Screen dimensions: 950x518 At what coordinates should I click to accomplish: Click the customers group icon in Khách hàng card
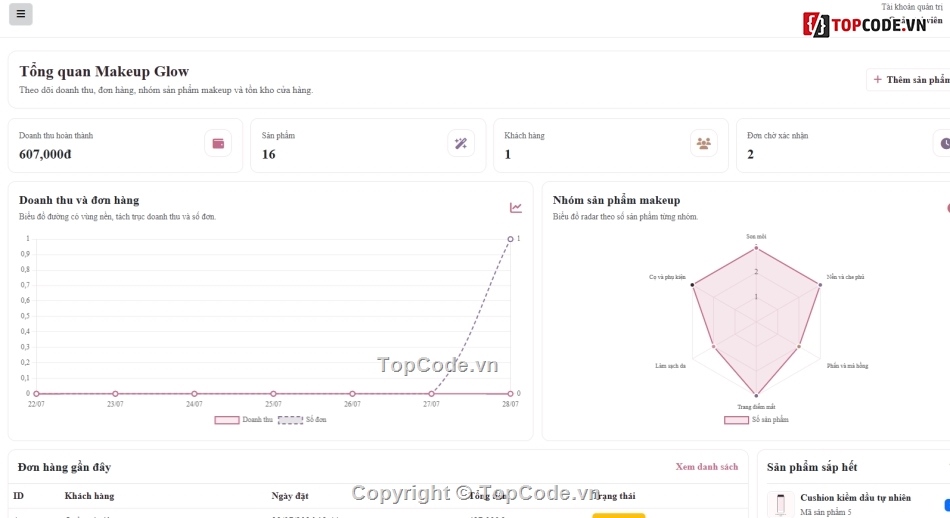(703, 144)
